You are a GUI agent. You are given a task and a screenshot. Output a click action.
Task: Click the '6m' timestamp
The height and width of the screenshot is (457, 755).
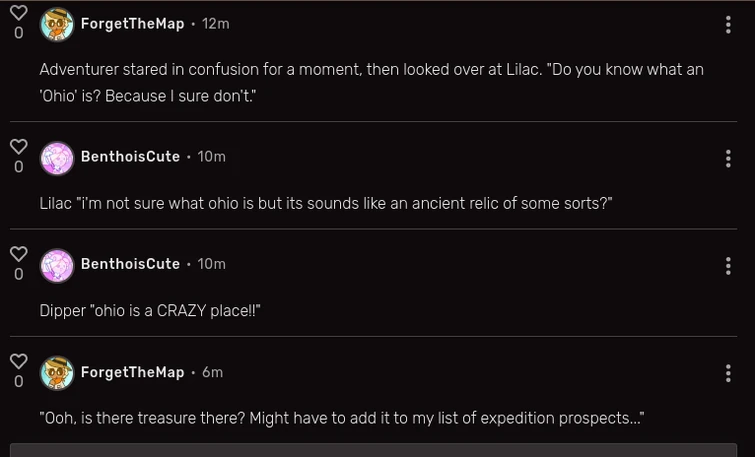212,372
